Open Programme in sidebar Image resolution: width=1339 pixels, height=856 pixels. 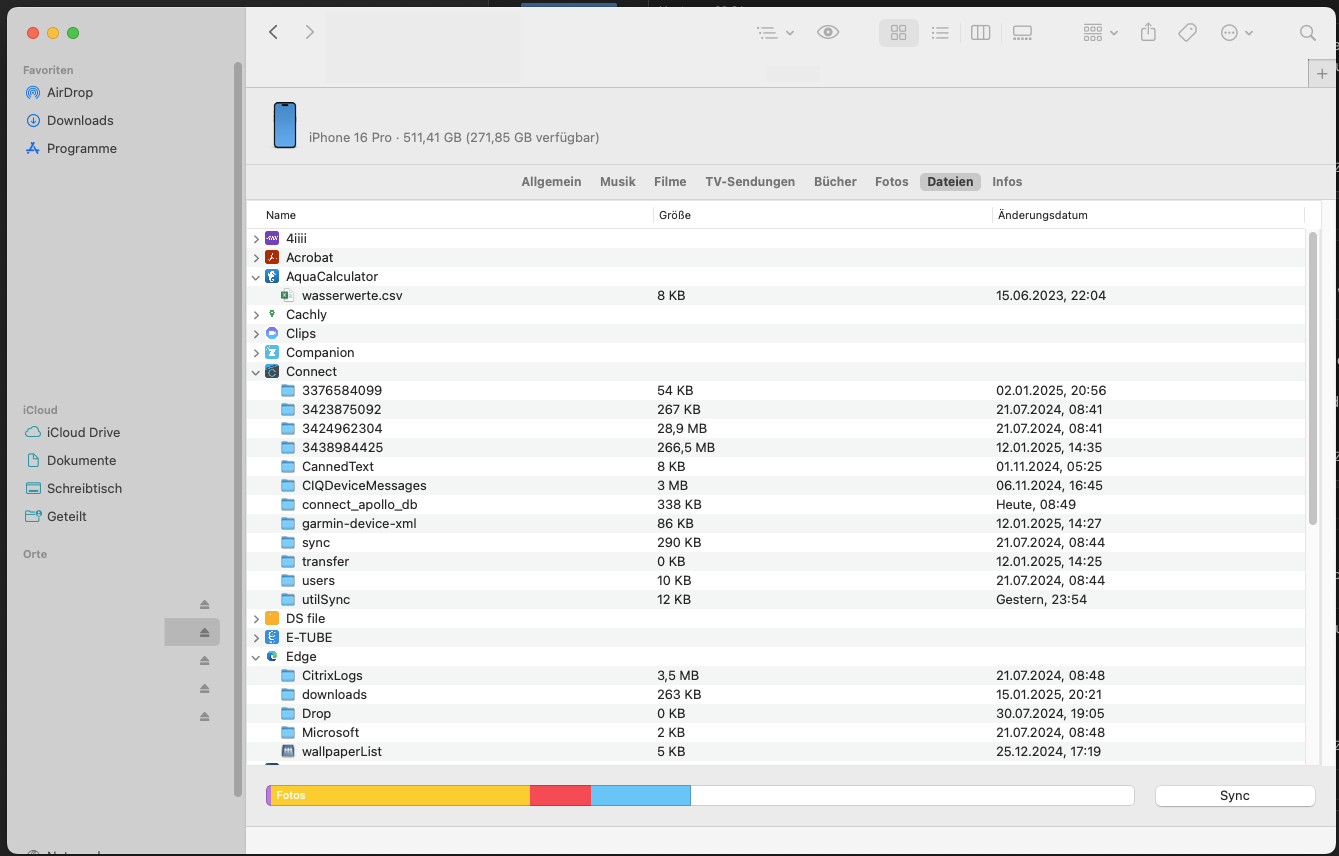pyautogui.click(x=81, y=148)
